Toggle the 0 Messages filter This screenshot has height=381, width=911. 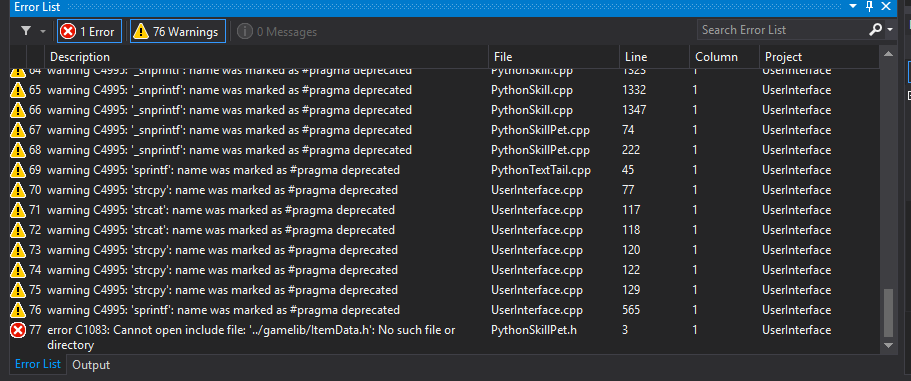(x=277, y=32)
